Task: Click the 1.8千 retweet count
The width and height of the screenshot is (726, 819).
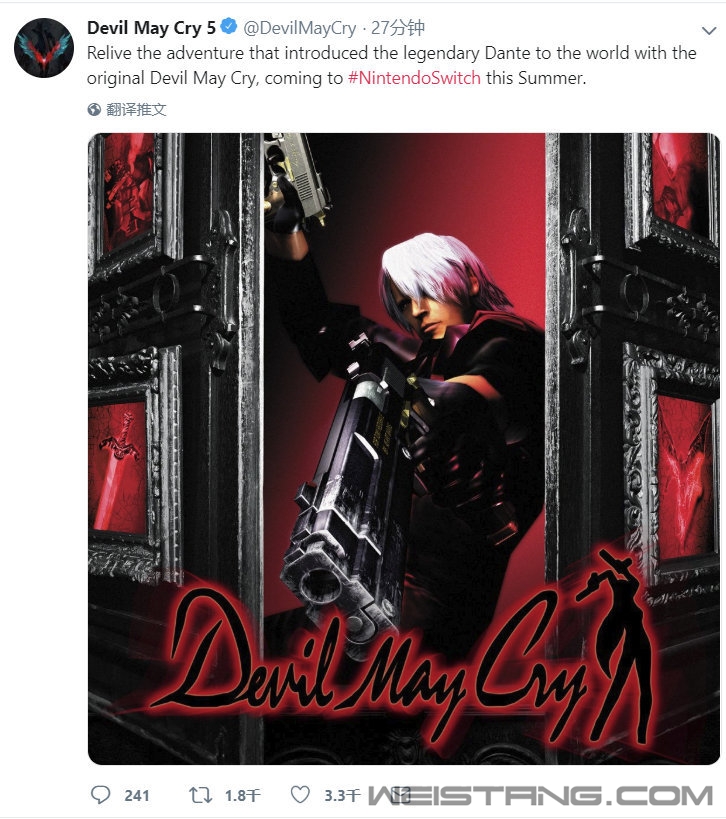Action: click(x=242, y=795)
